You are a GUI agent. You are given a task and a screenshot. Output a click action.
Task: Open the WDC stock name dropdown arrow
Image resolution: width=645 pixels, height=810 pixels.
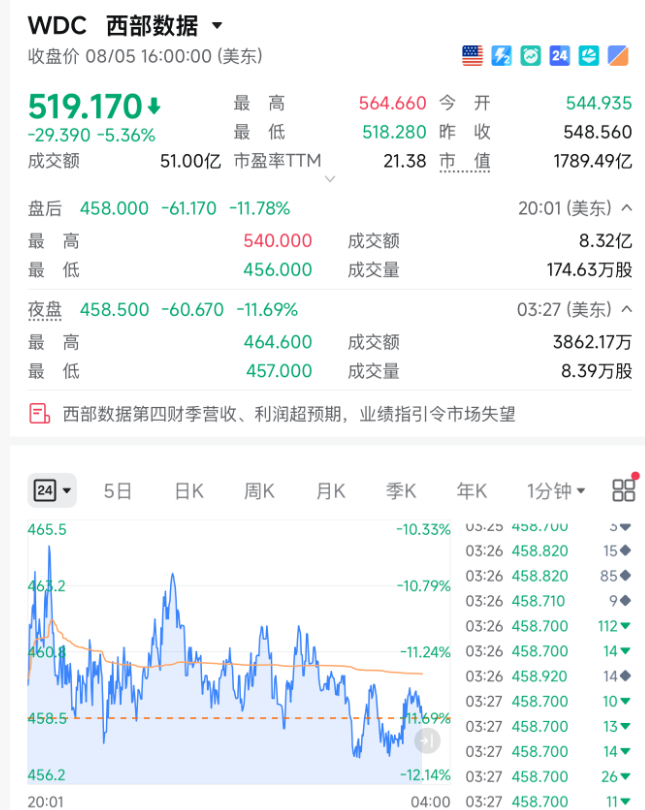pos(217,25)
